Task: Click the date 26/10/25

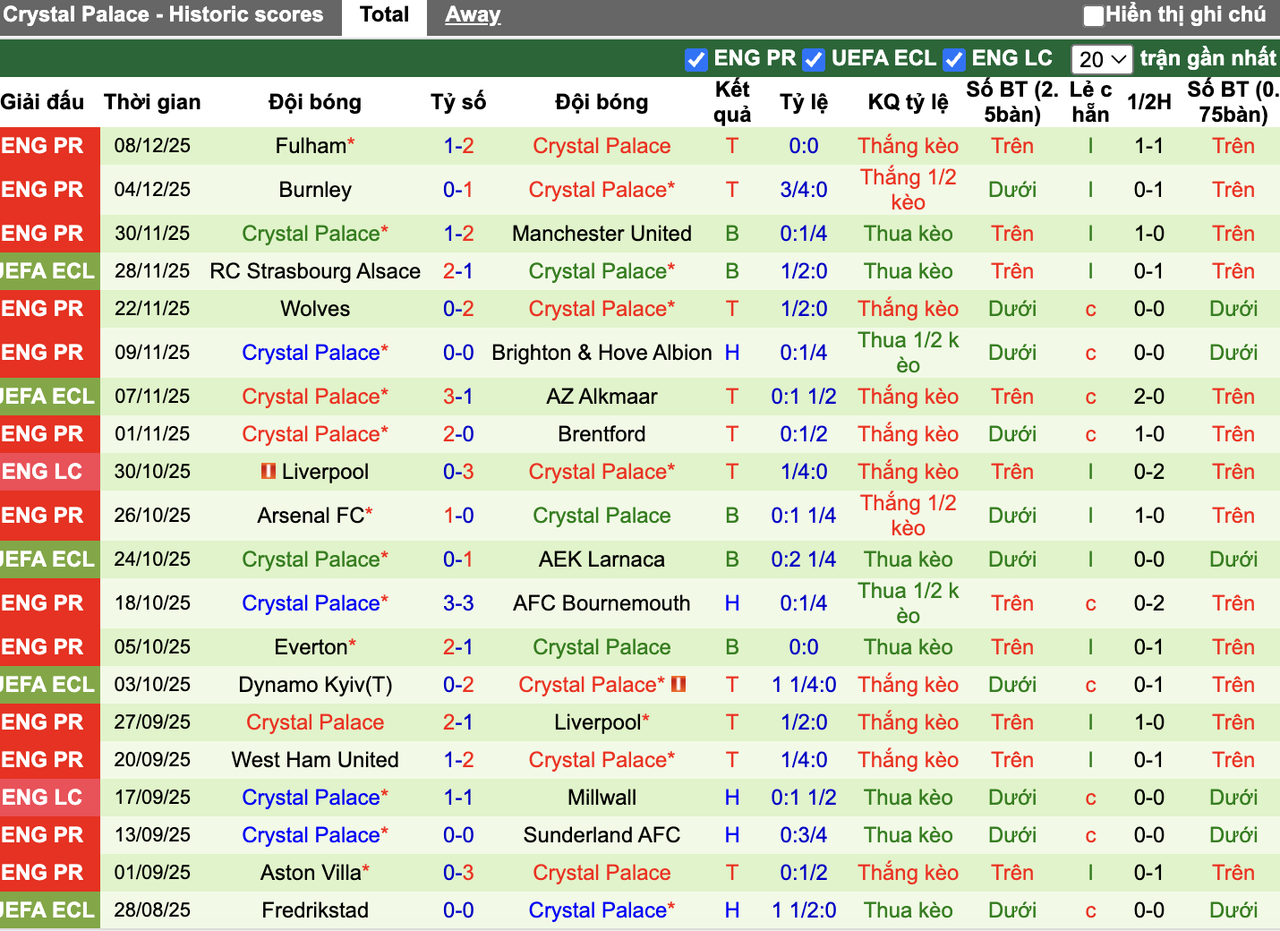Action: [x=152, y=516]
